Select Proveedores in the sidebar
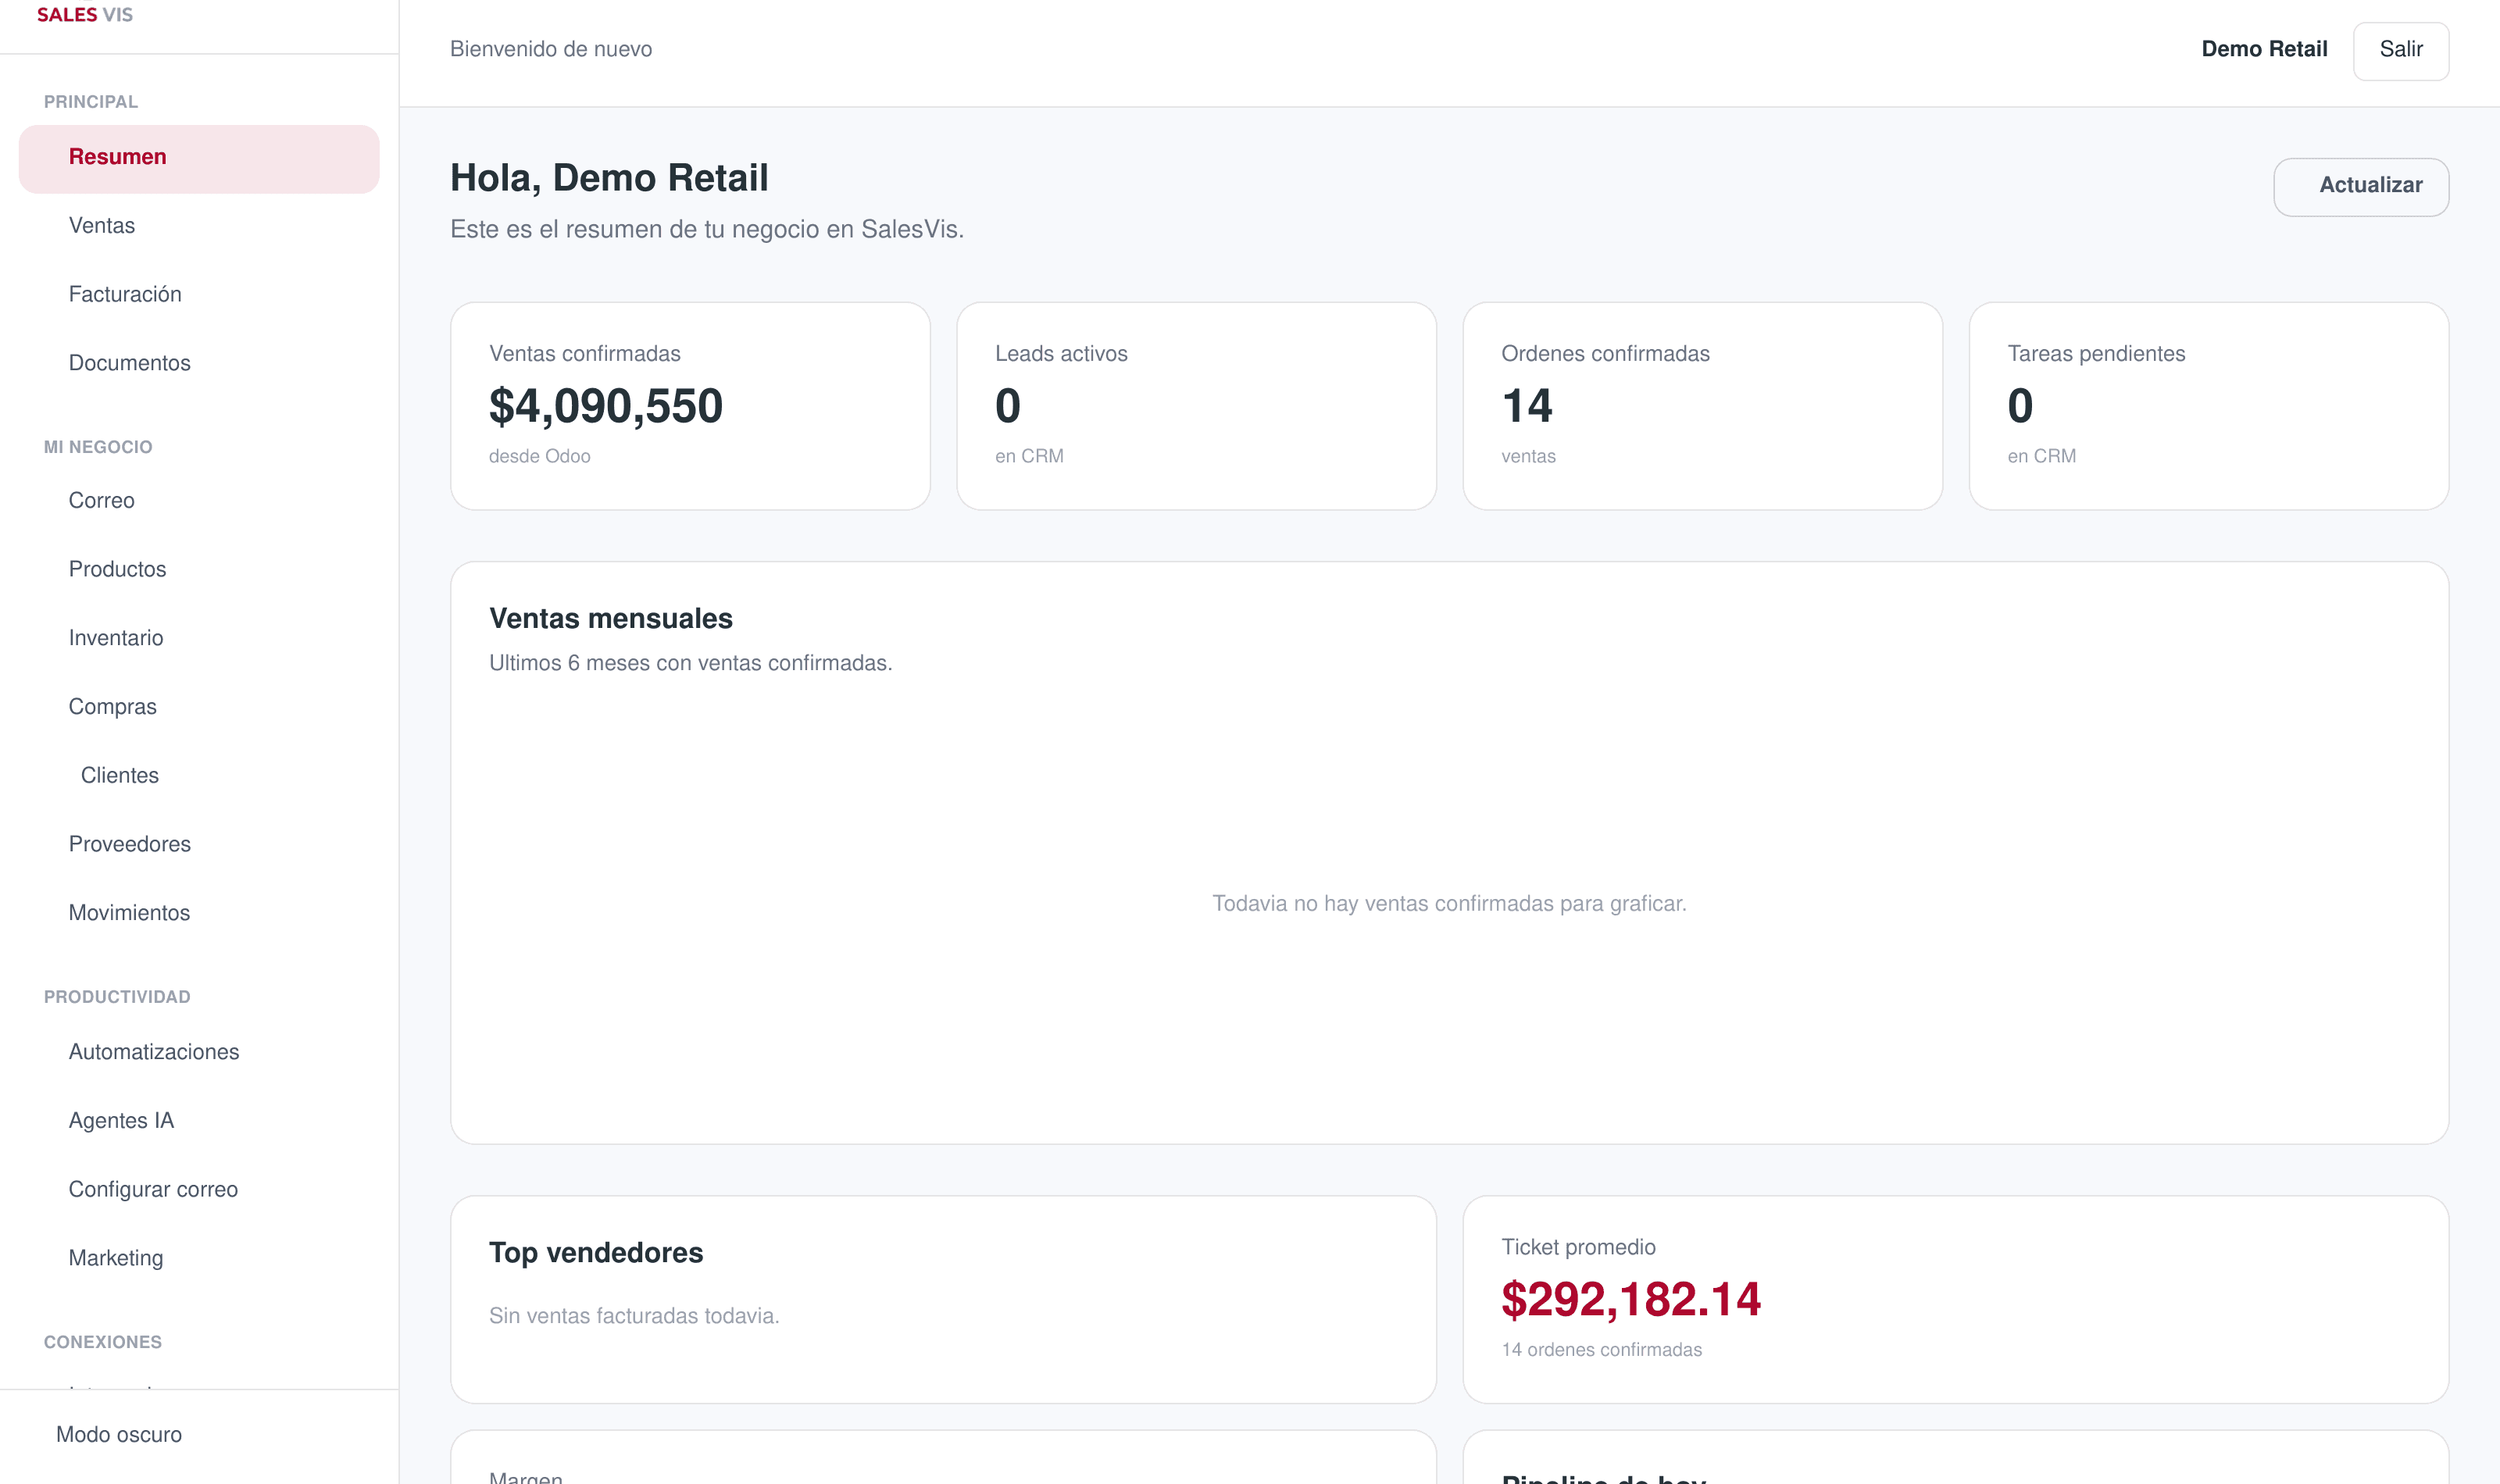Viewport: 2500px width, 1484px height. 199,844
